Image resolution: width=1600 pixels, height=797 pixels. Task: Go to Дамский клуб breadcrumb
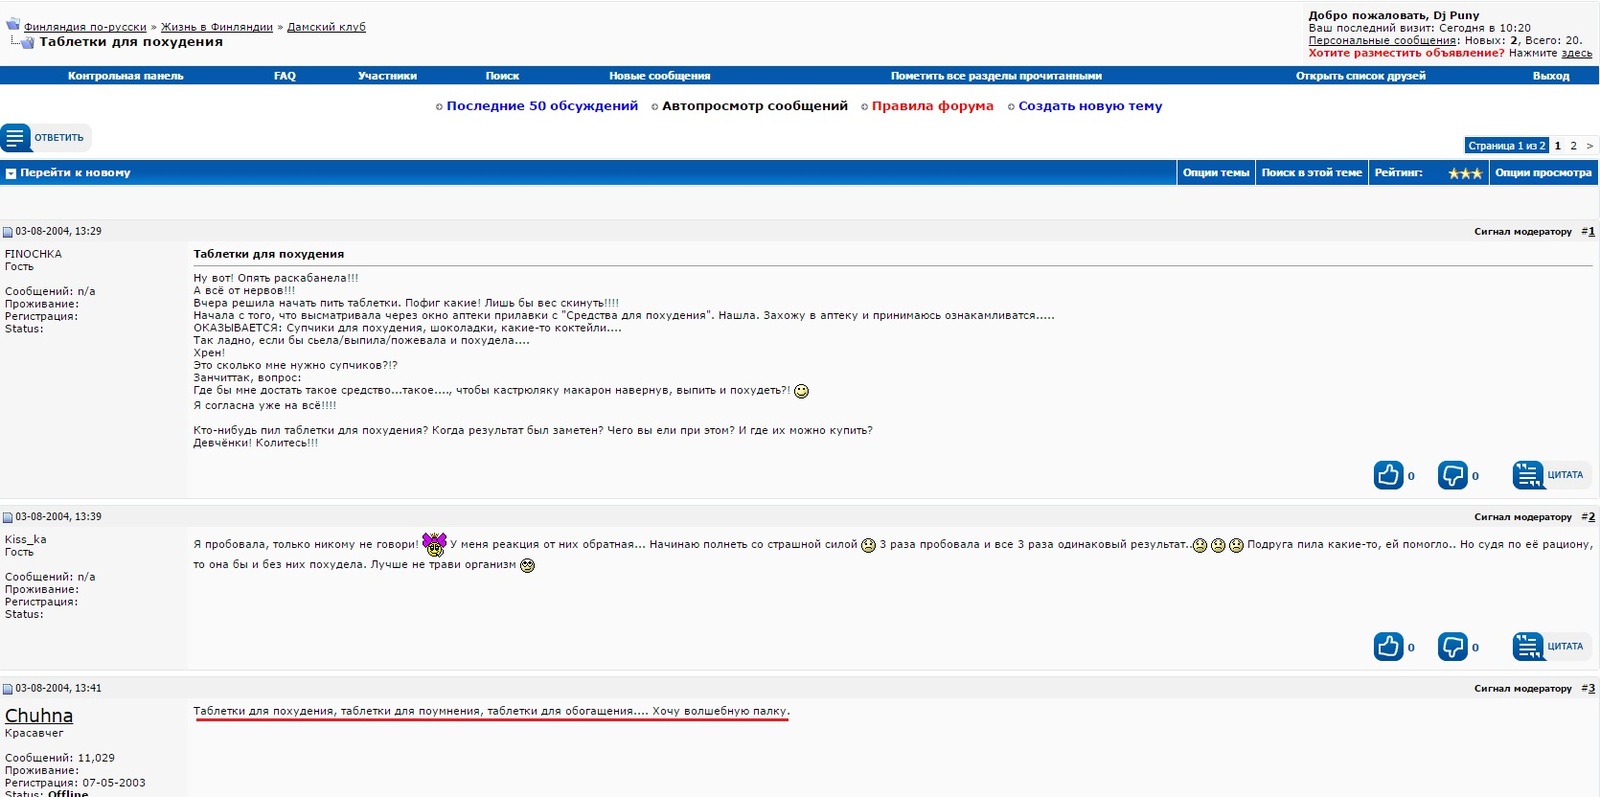[x=326, y=27]
